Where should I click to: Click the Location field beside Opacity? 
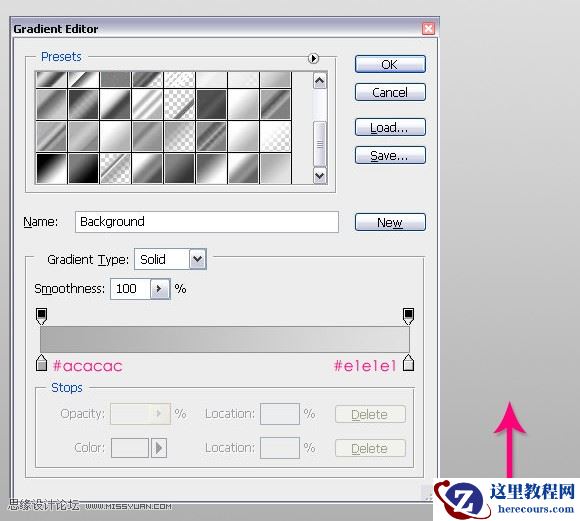tap(280, 414)
